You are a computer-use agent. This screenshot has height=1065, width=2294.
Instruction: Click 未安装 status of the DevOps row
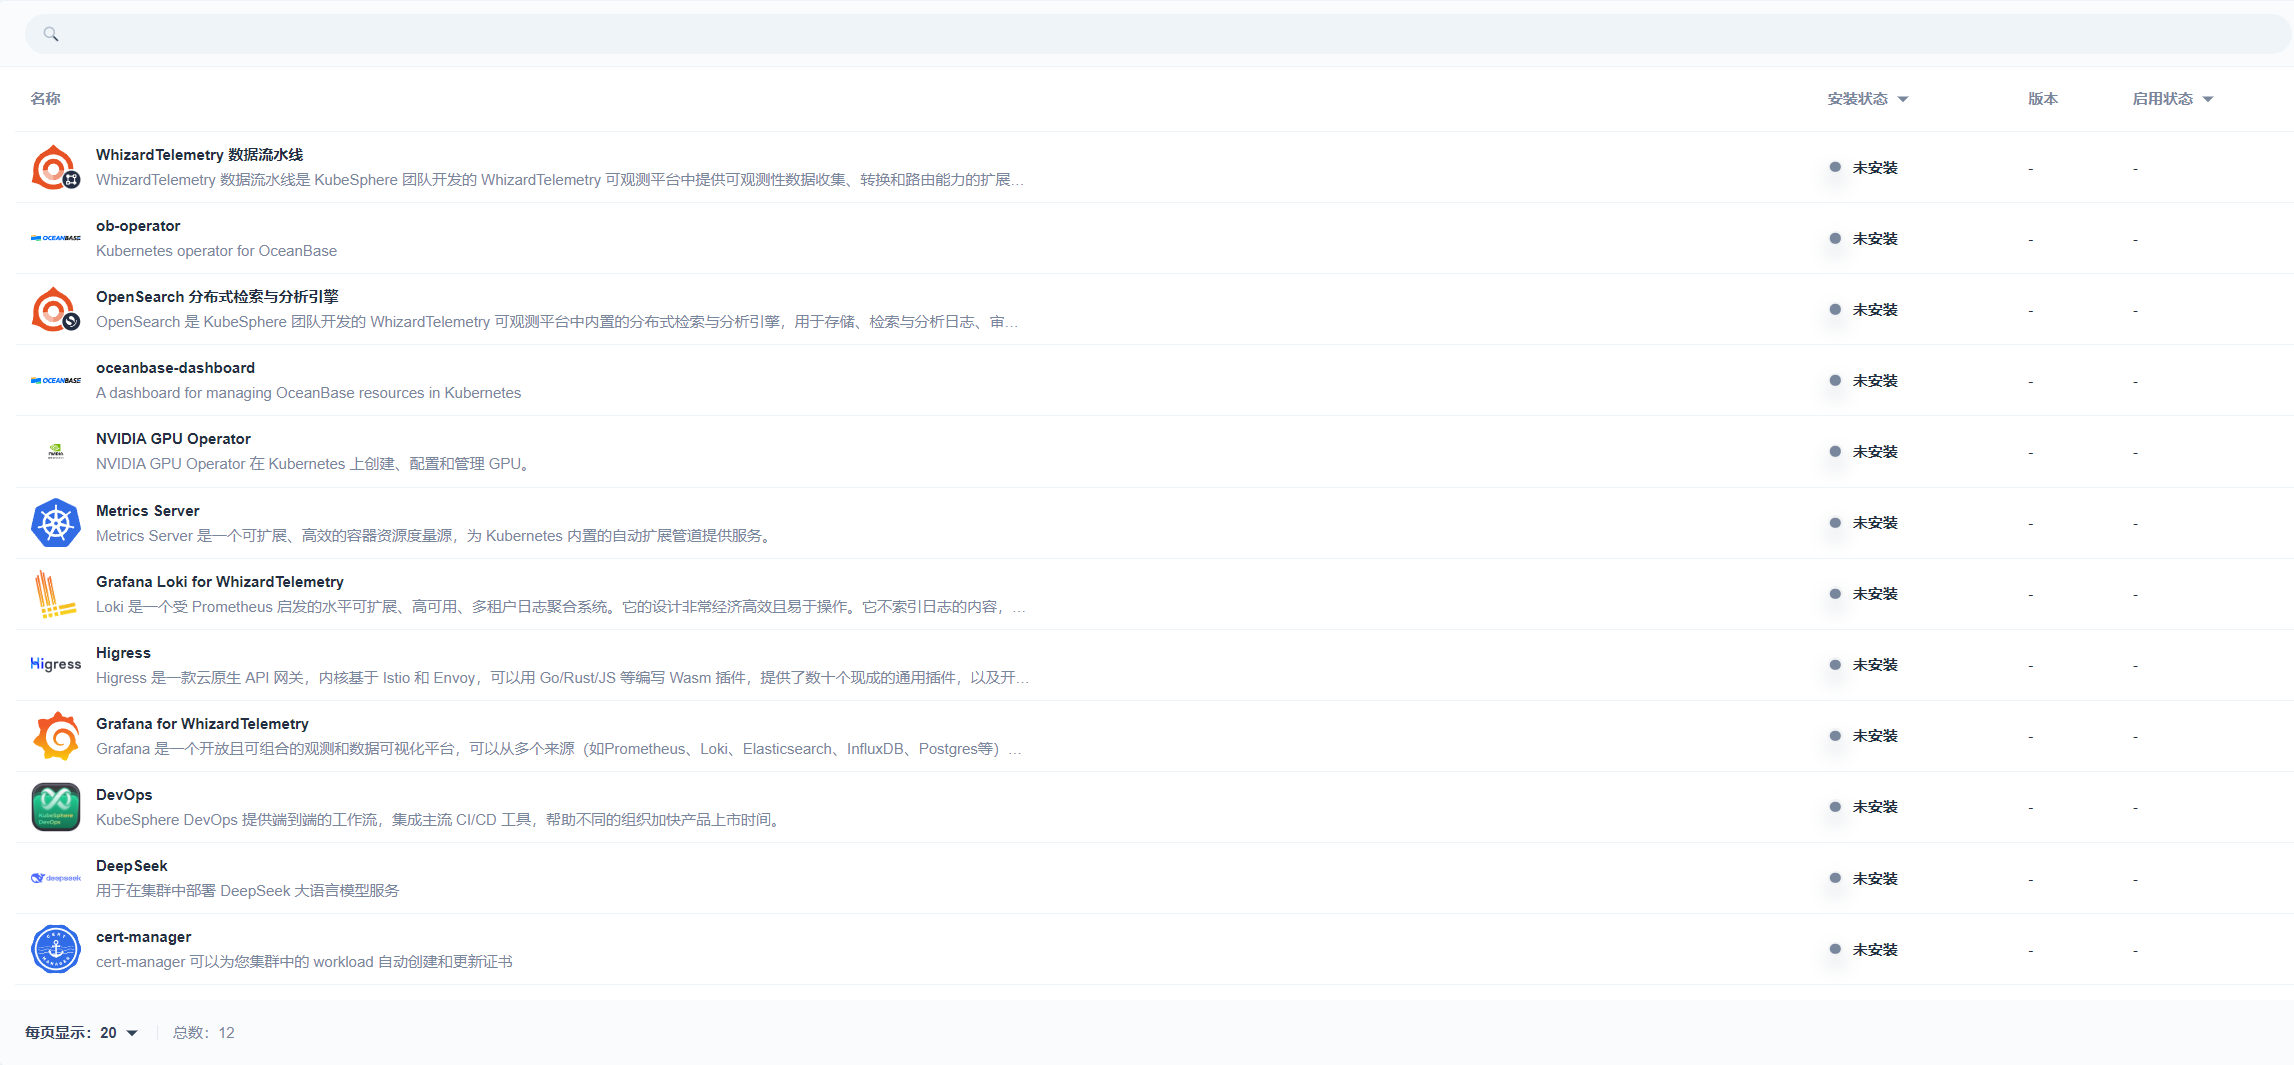[x=1874, y=807]
